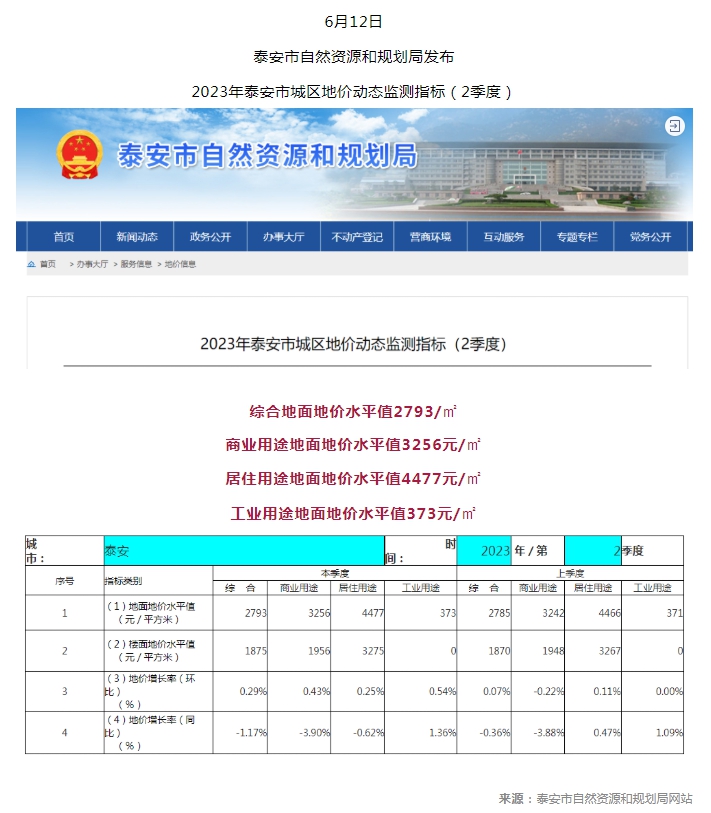Image resolution: width=711 pixels, height=813 pixels.
Task: Click the cell value -3.88%
Action: [x=549, y=733]
